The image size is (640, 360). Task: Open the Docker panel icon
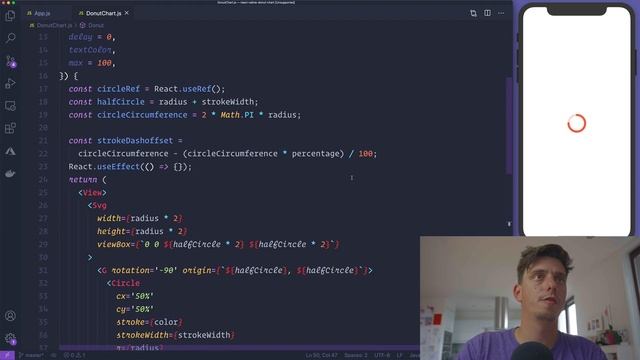[x=10, y=173]
